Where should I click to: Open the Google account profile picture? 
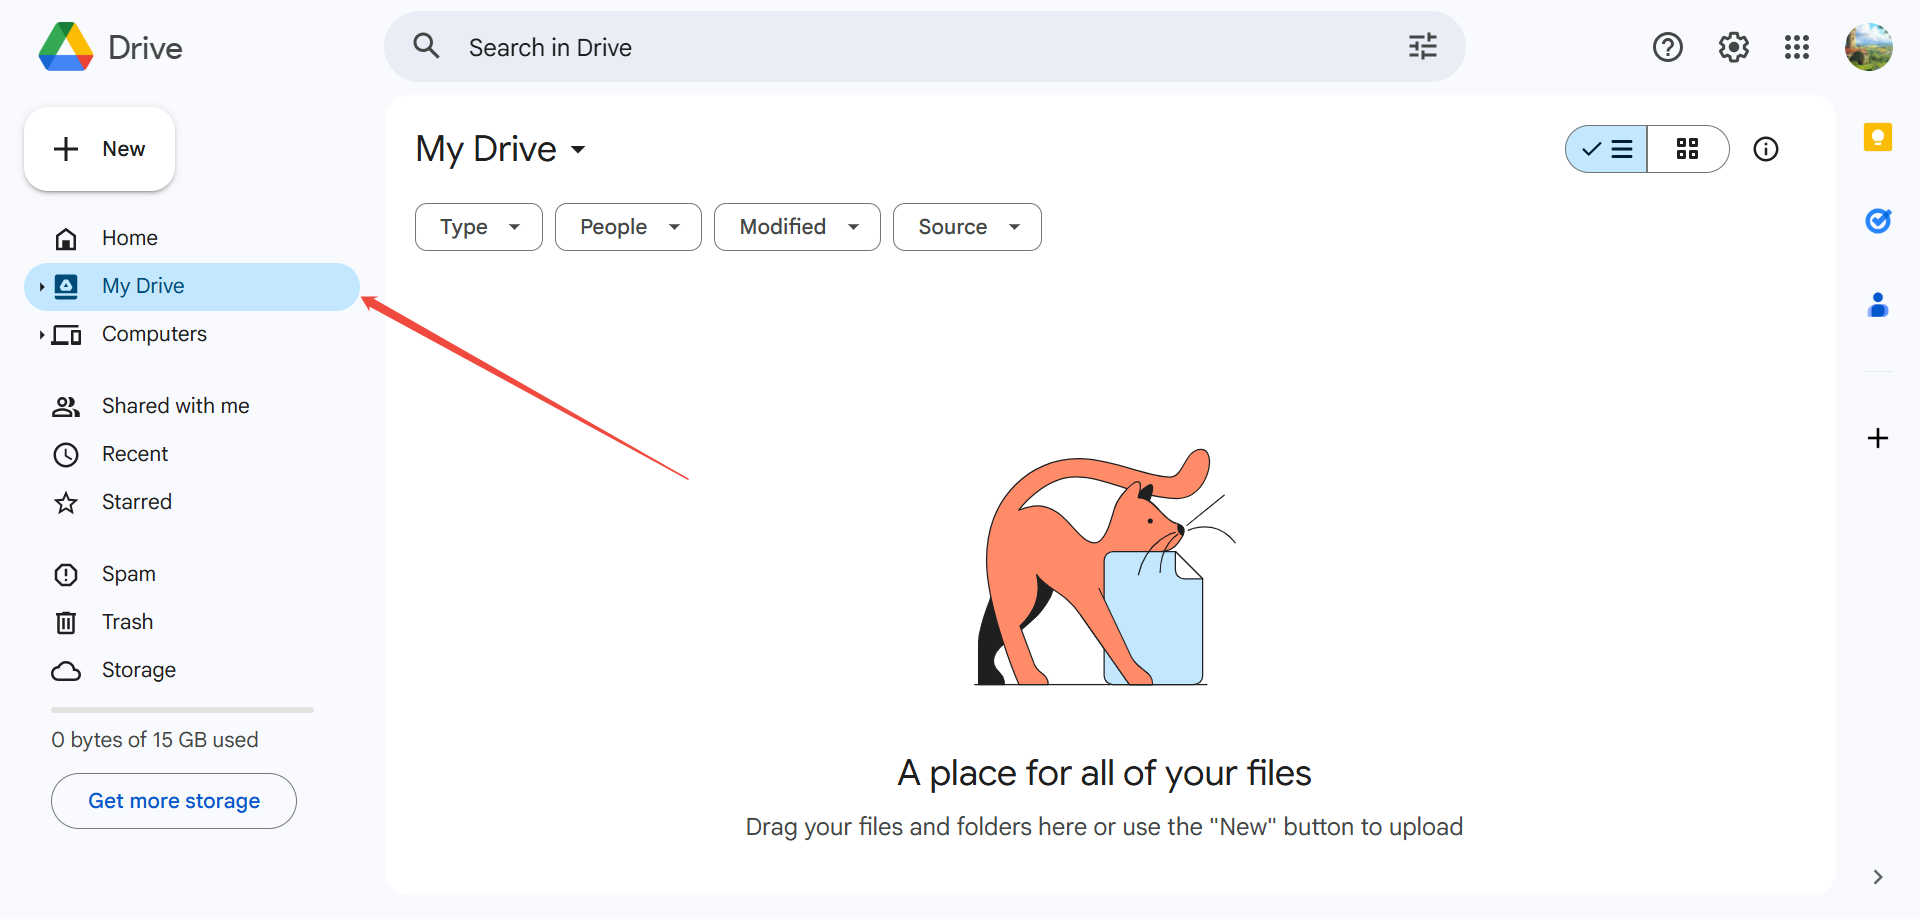[1868, 47]
